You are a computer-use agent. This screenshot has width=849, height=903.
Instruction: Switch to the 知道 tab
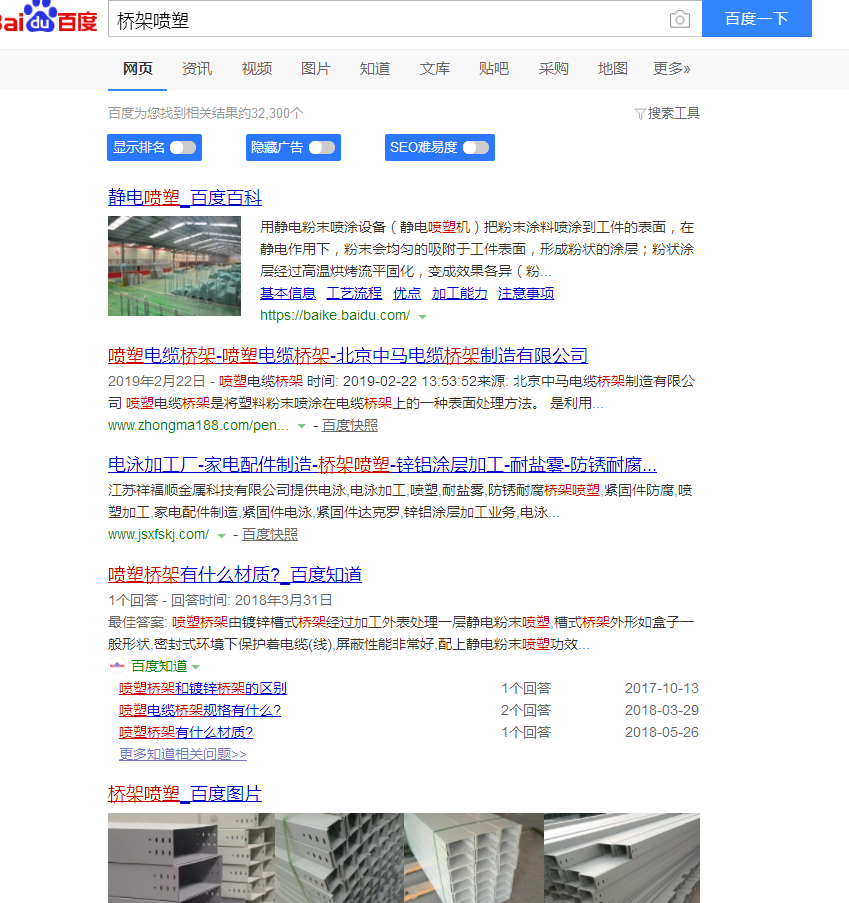375,69
